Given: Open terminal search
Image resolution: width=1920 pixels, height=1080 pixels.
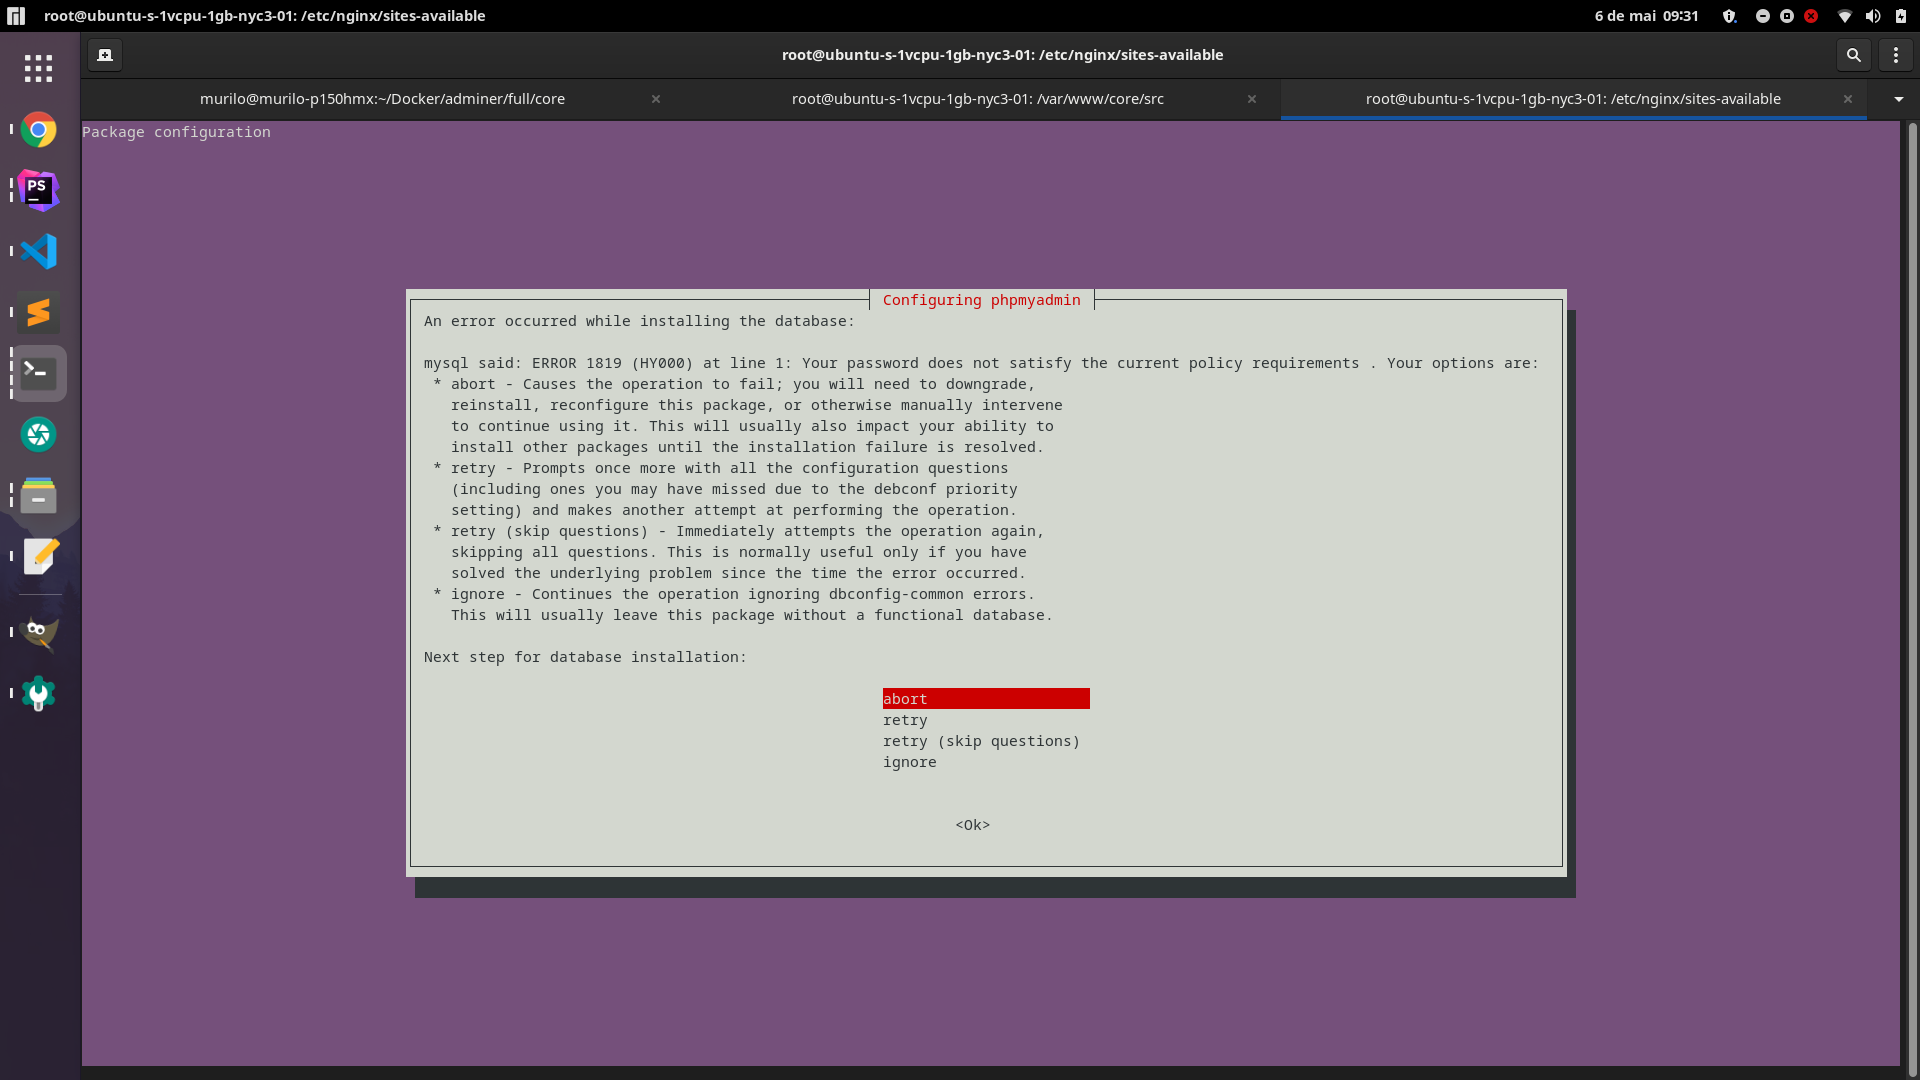Looking at the screenshot, I should [1853, 55].
